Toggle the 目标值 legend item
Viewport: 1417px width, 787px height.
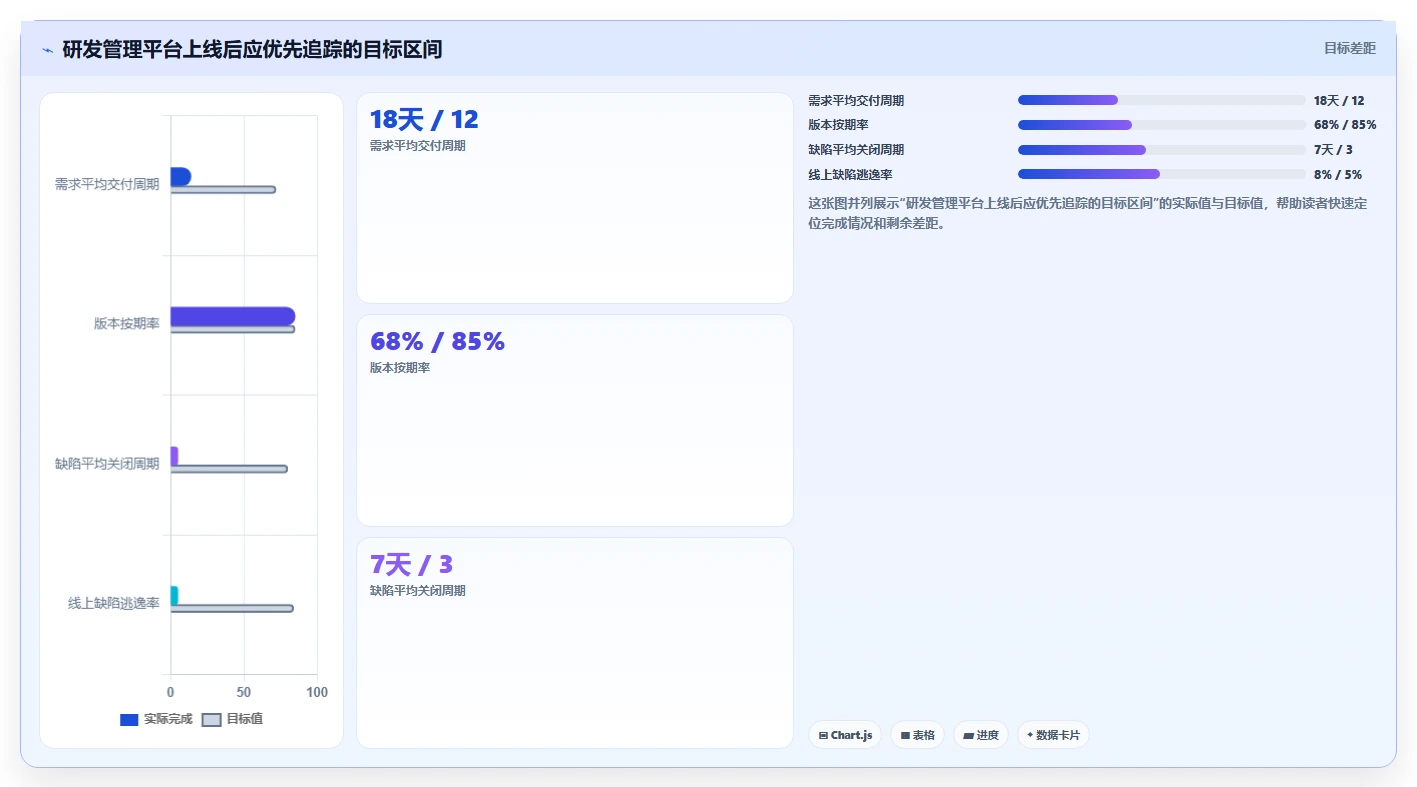[x=232, y=719]
